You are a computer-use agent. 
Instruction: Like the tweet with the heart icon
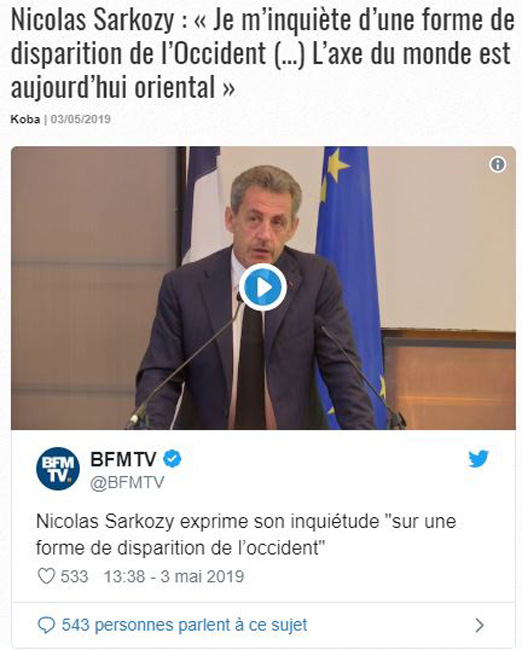point(46,576)
